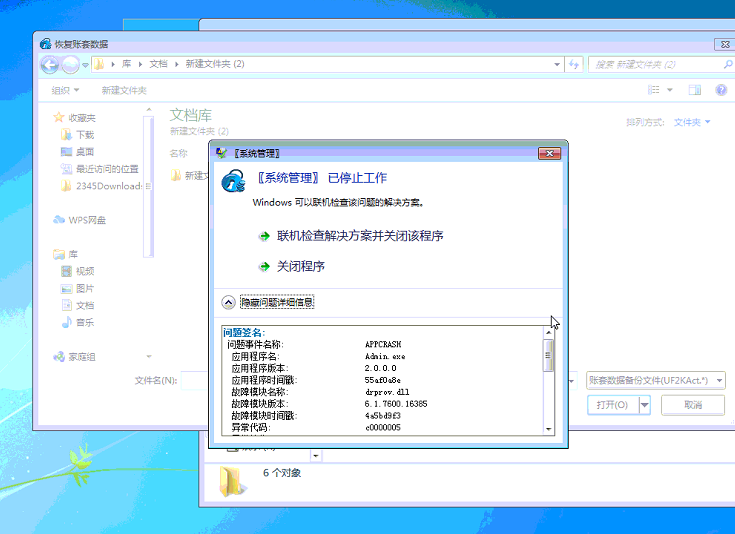This screenshot has width=735, height=534.
Task: Open the 排列方式 文件夹 dropdown
Action: coord(692,122)
